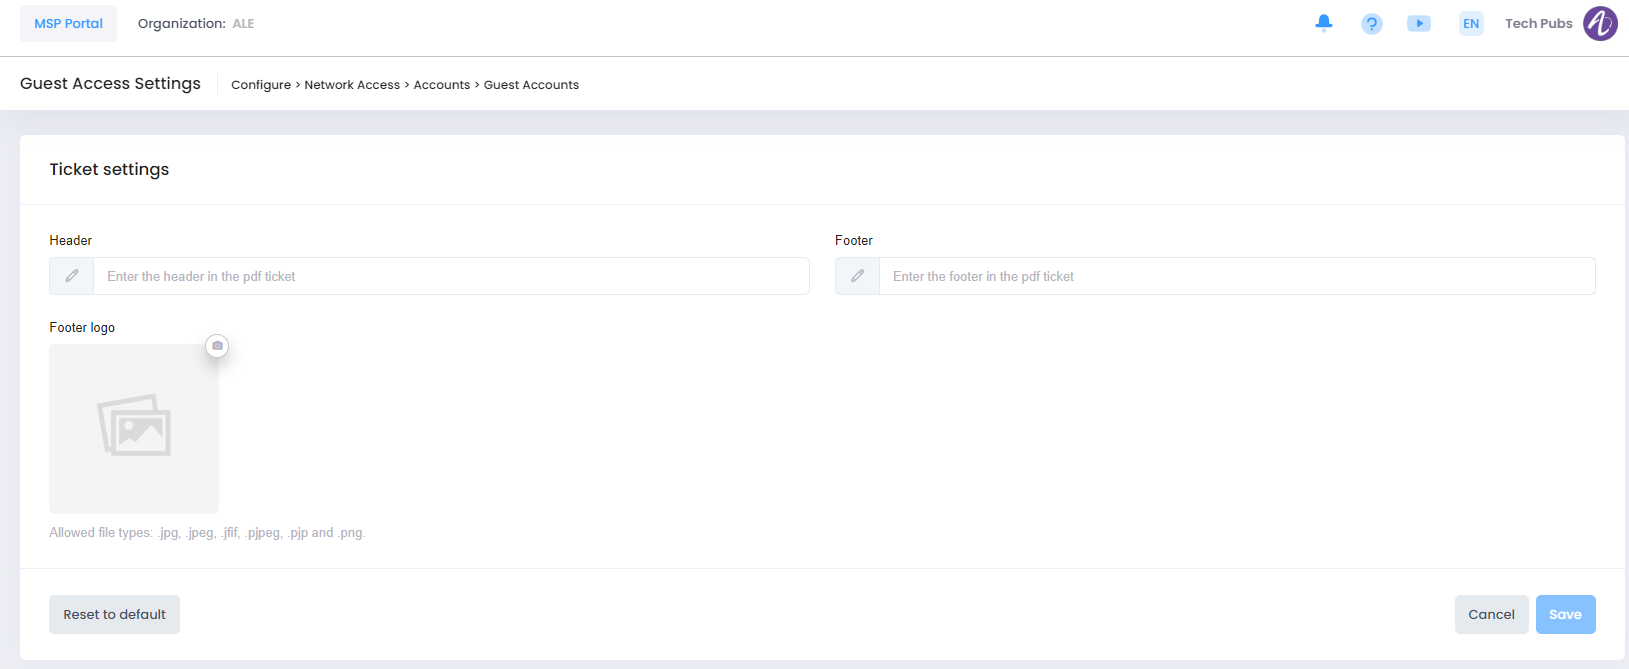Focus the Header text input field

[450, 276]
